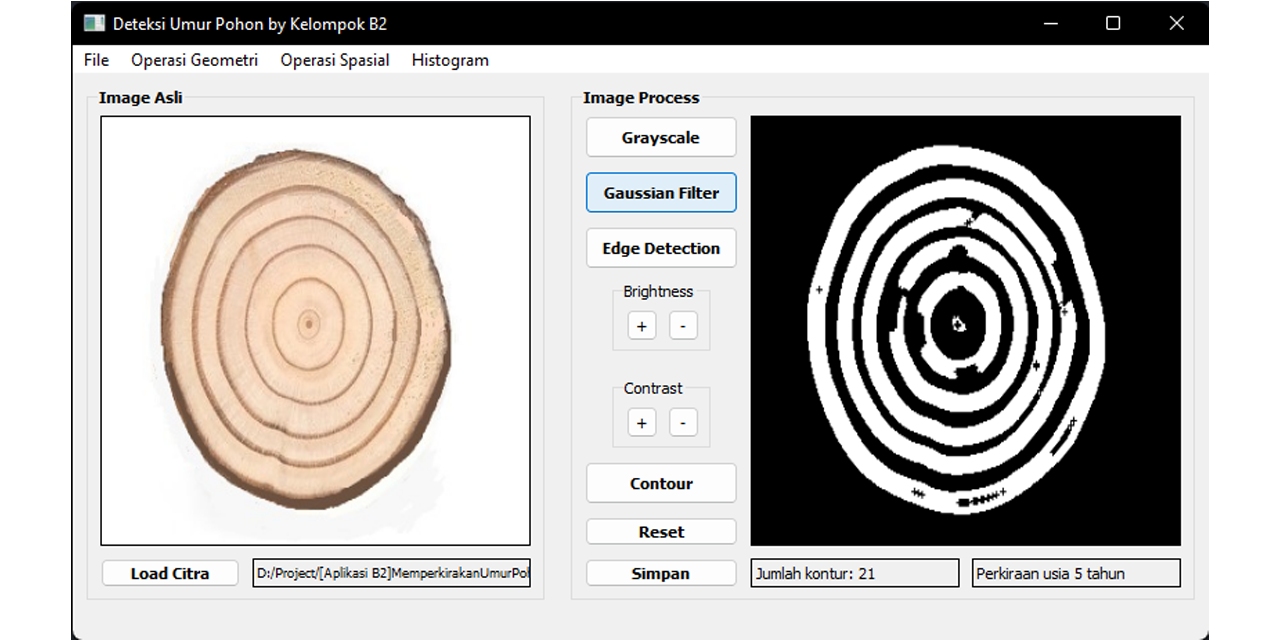The image size is (1280, 640).
Task: Apply Grayscale to the image
Action: (661, 137)
